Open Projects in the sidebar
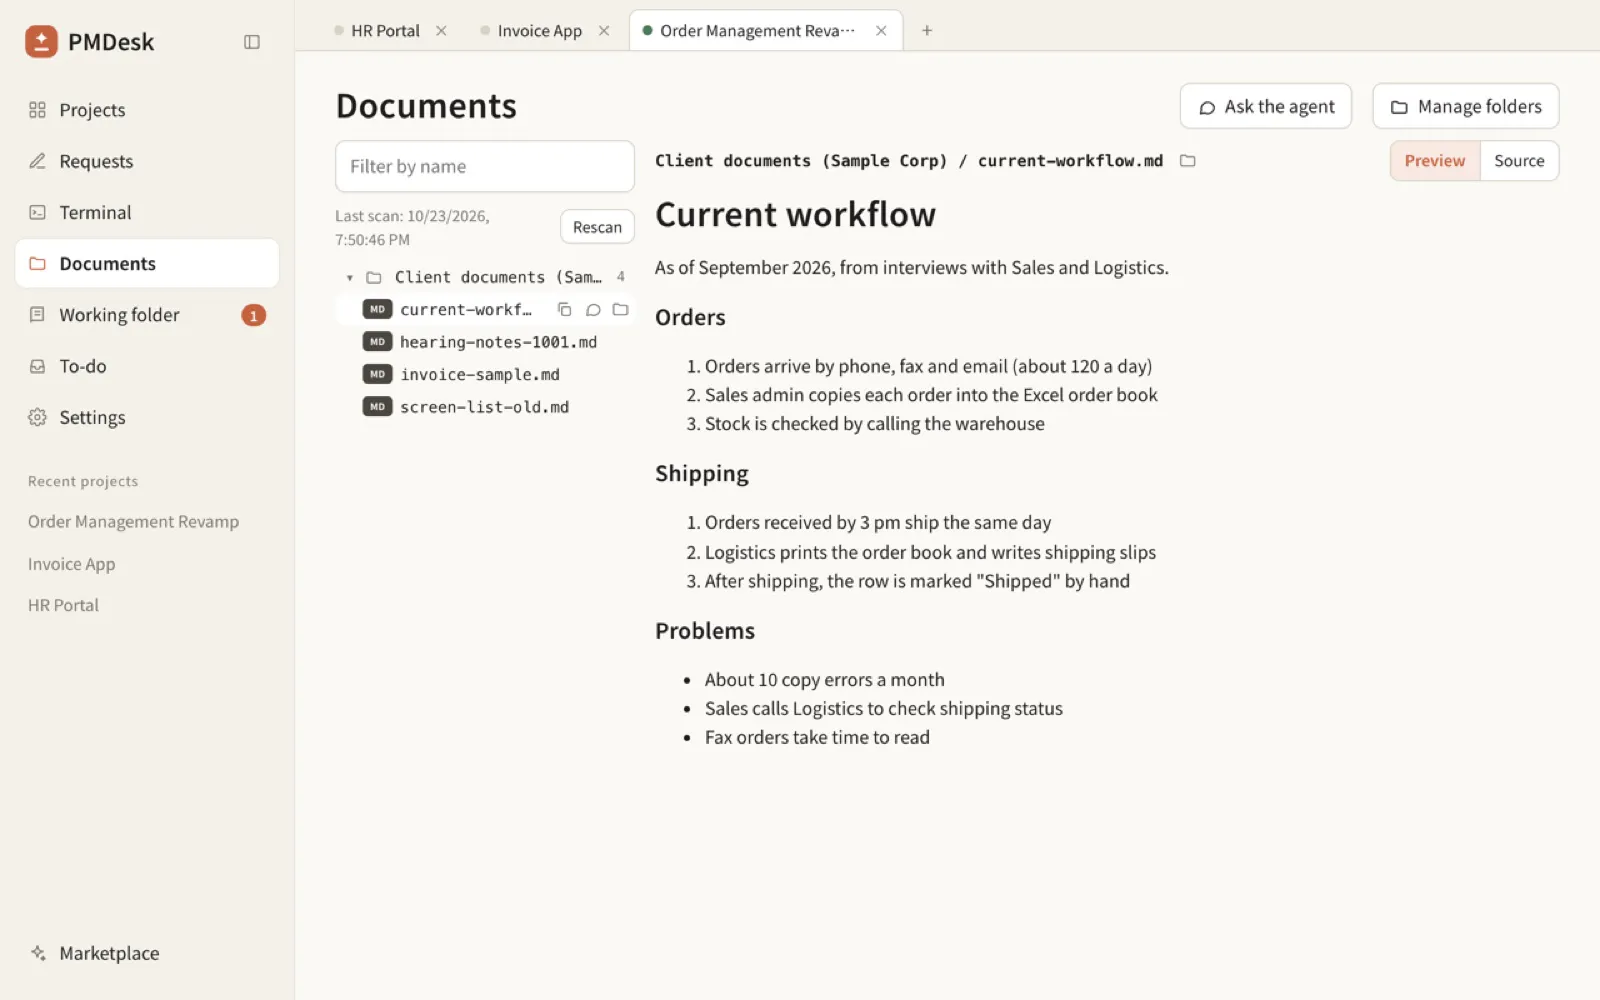1600x1000 pixels. pos(147,110)
